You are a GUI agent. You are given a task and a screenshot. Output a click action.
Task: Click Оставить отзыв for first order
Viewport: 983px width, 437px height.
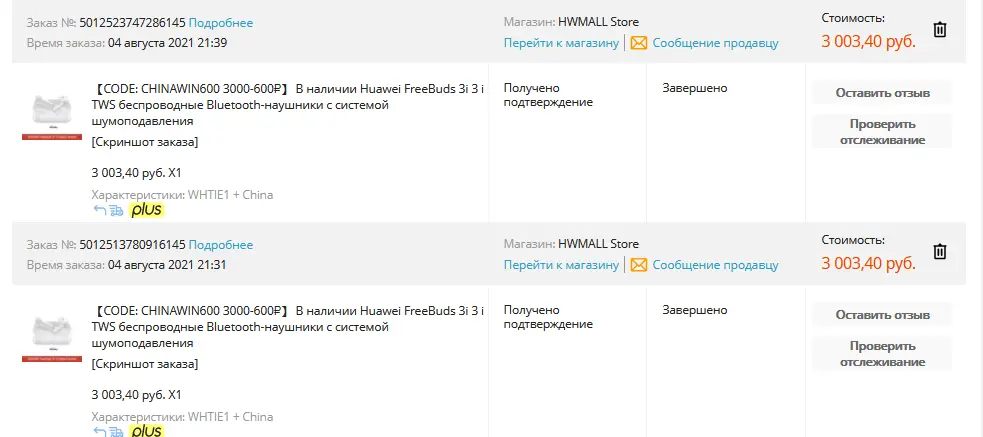[882, 93]
